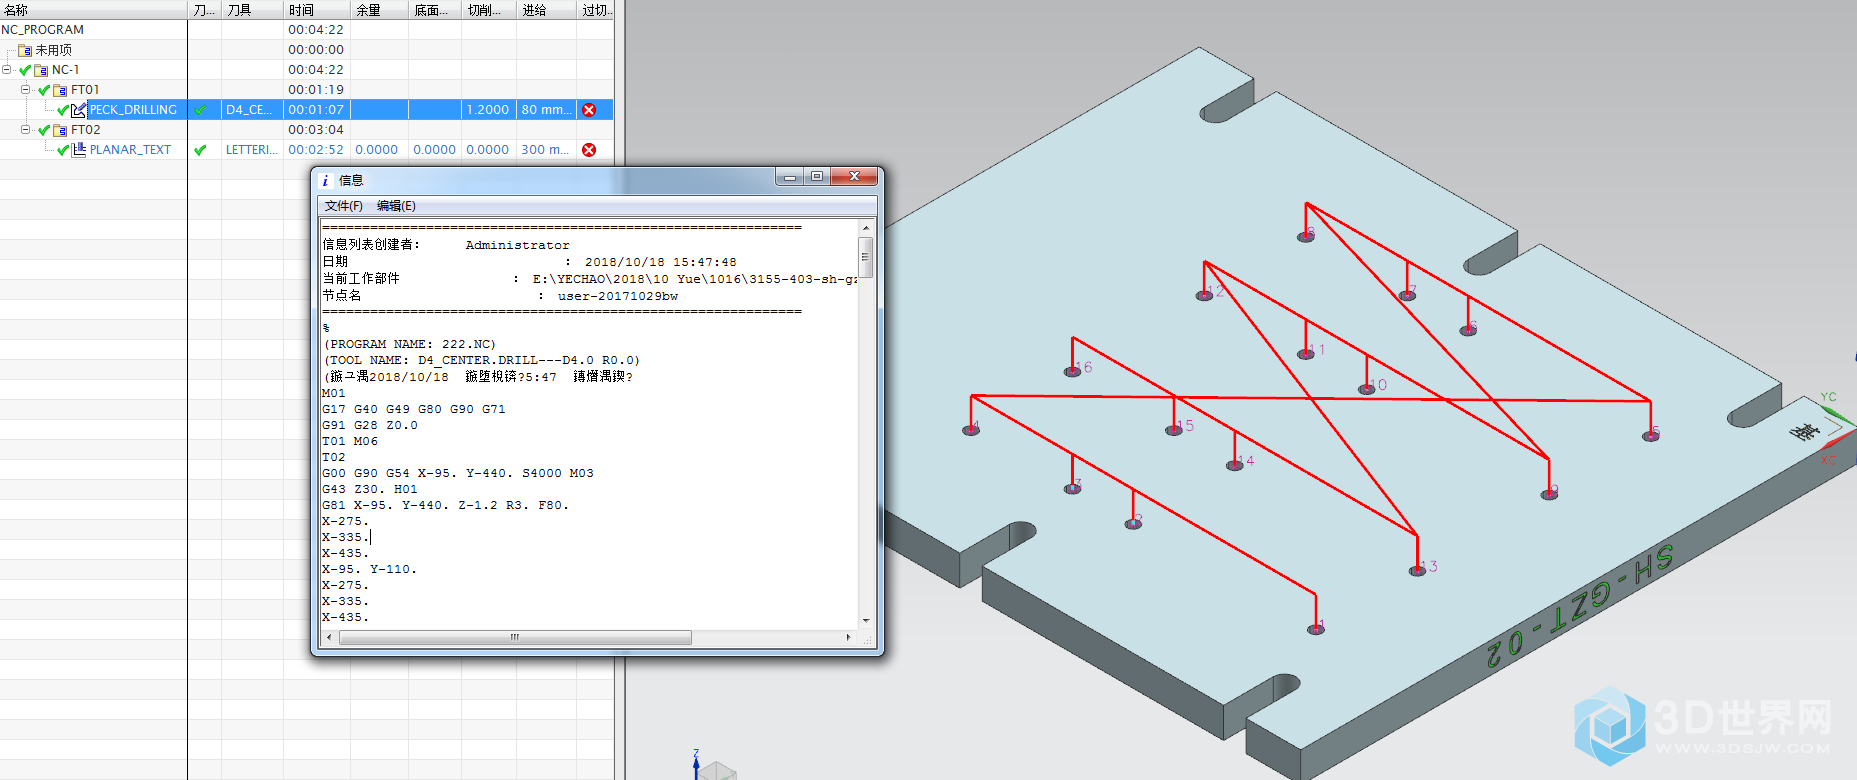Click the vertical scrollbar thumb in 信息 window

(x=866, y=257)
